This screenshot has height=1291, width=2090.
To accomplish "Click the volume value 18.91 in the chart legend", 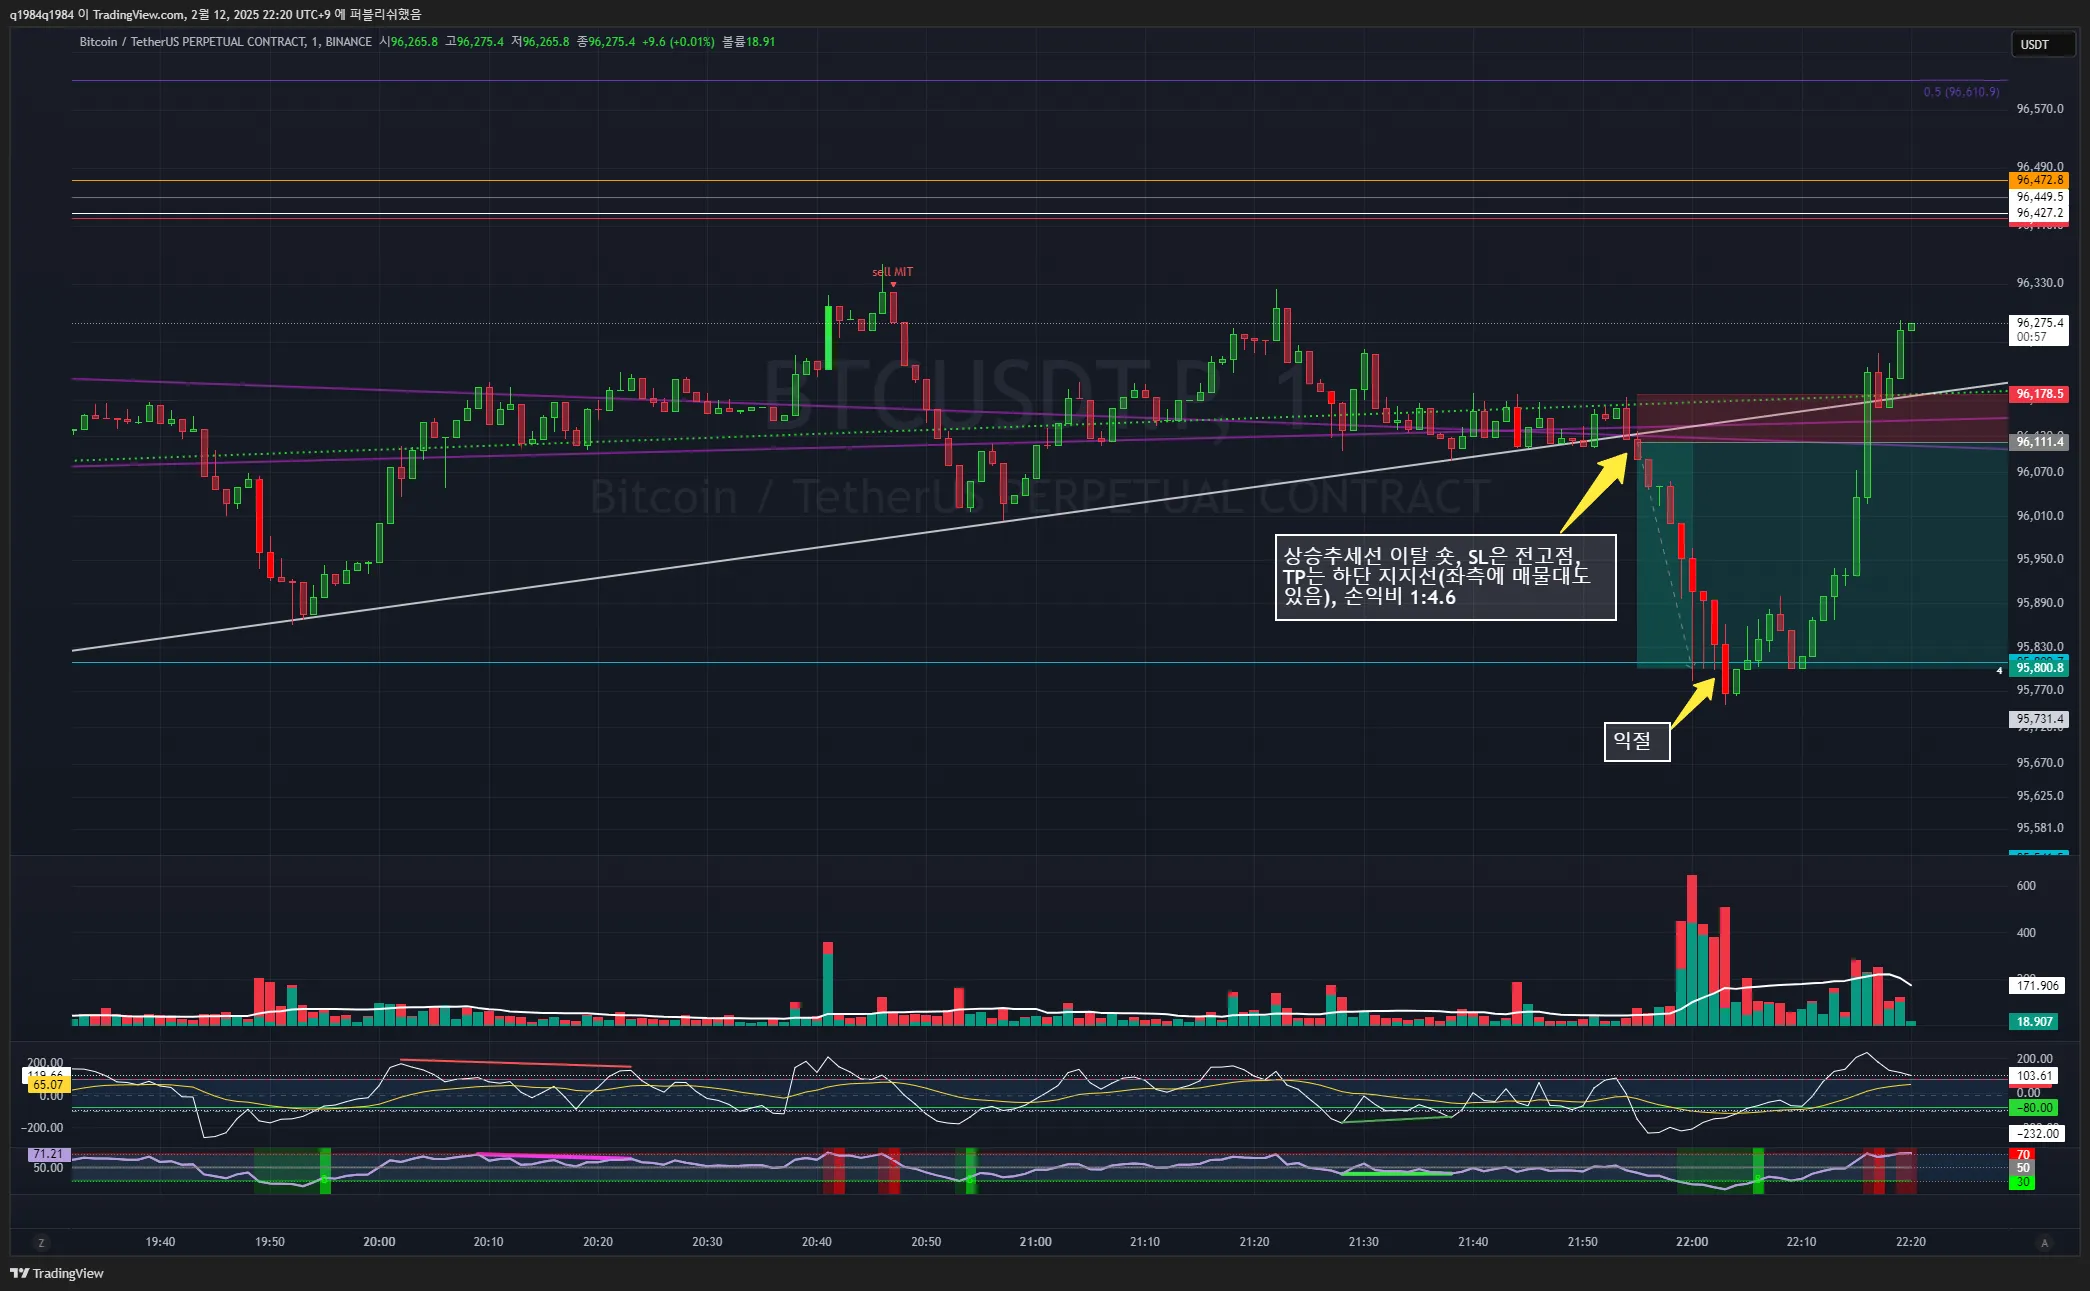I will (761, 42).
